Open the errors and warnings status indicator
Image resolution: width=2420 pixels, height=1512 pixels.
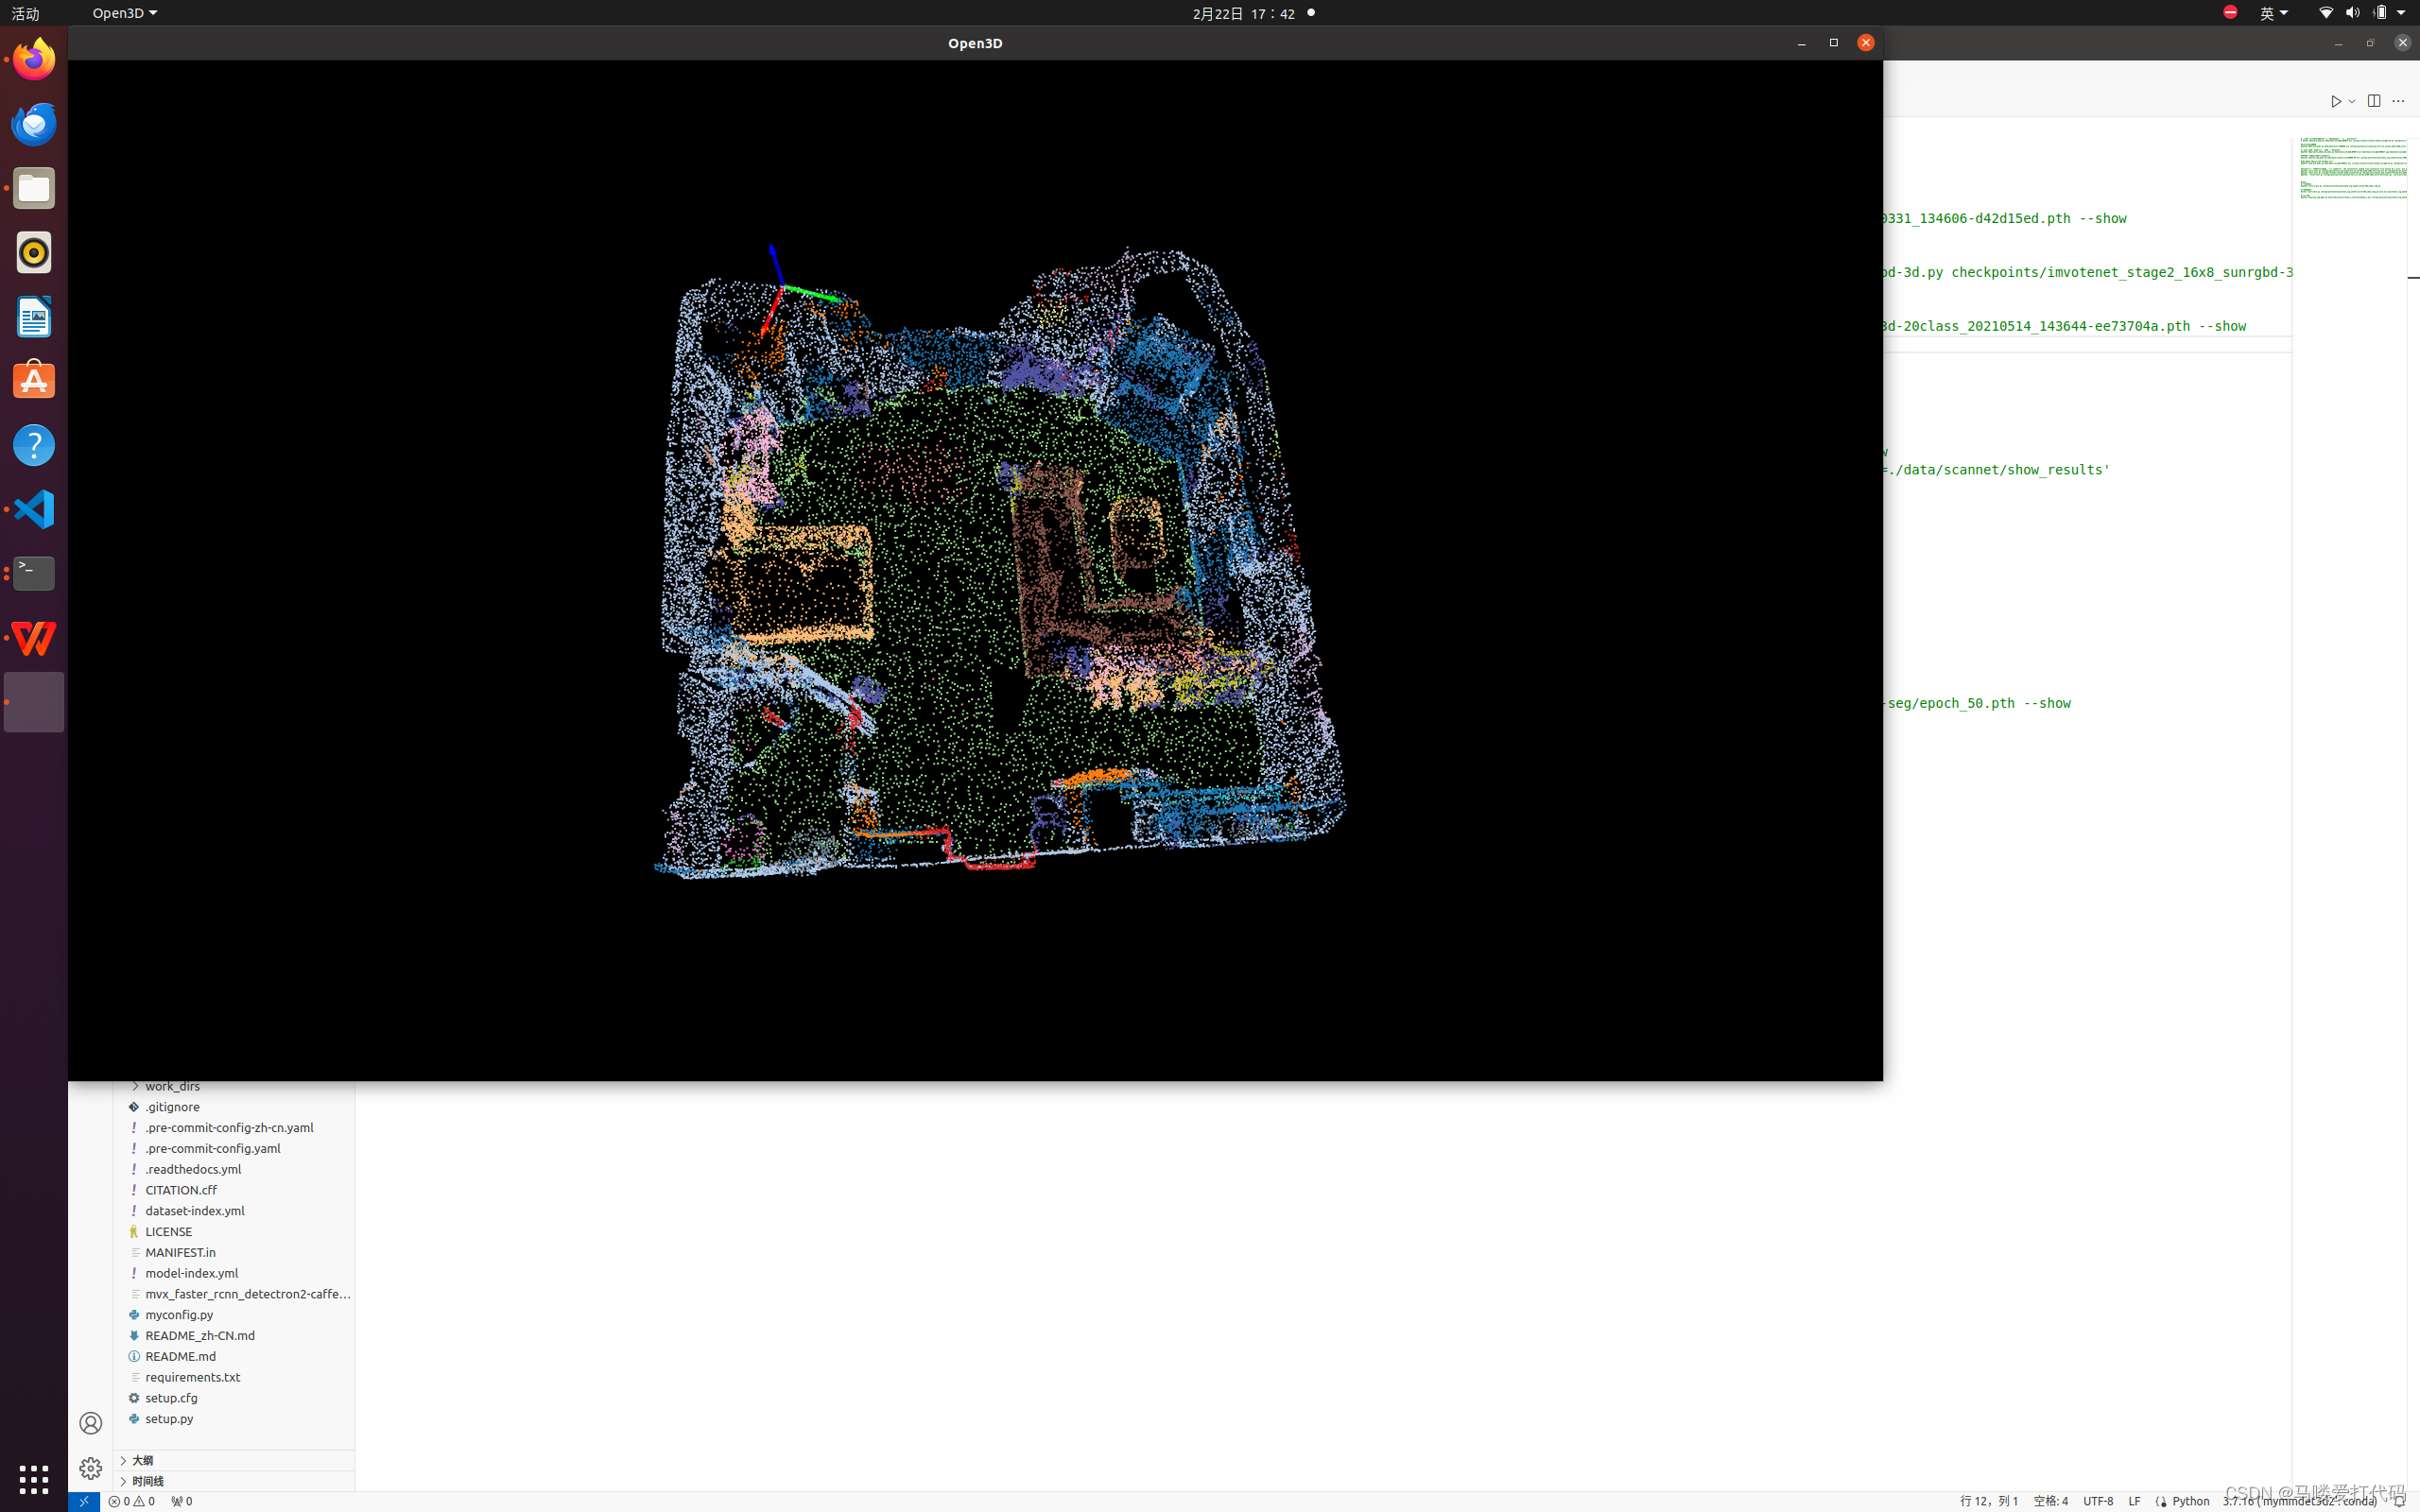point(131,1501)
